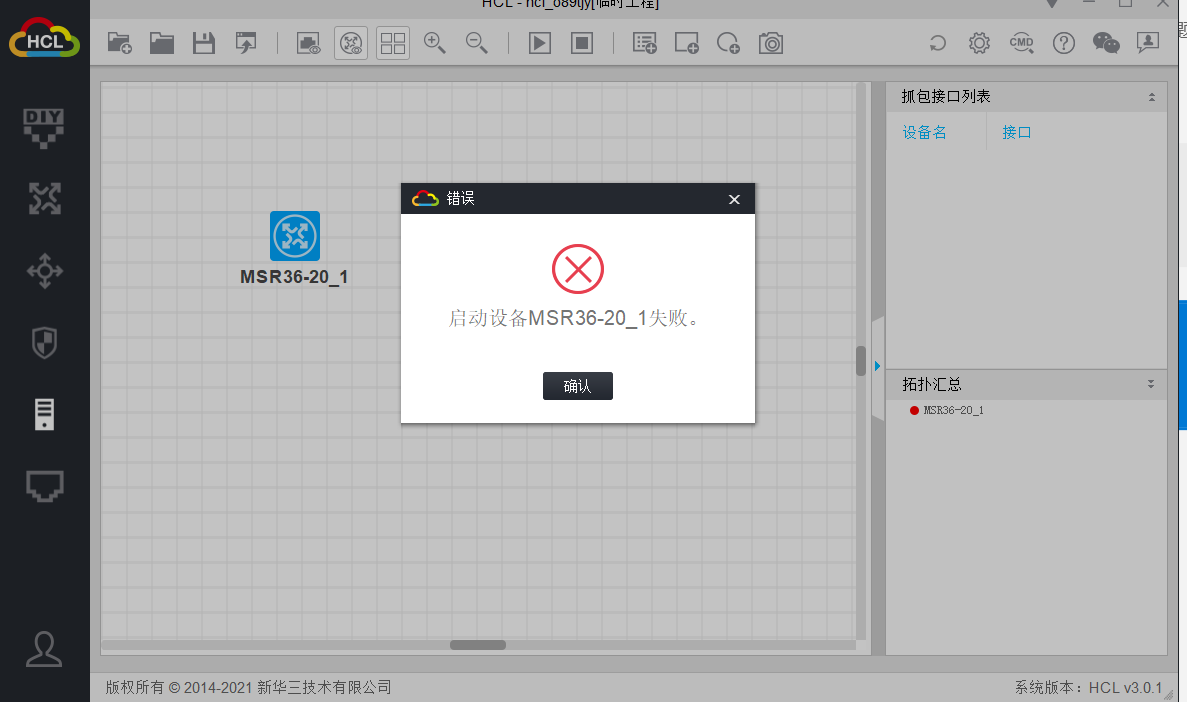Open the WeChat icon
1187x702 pixels.
click(x=1106, y=43)
